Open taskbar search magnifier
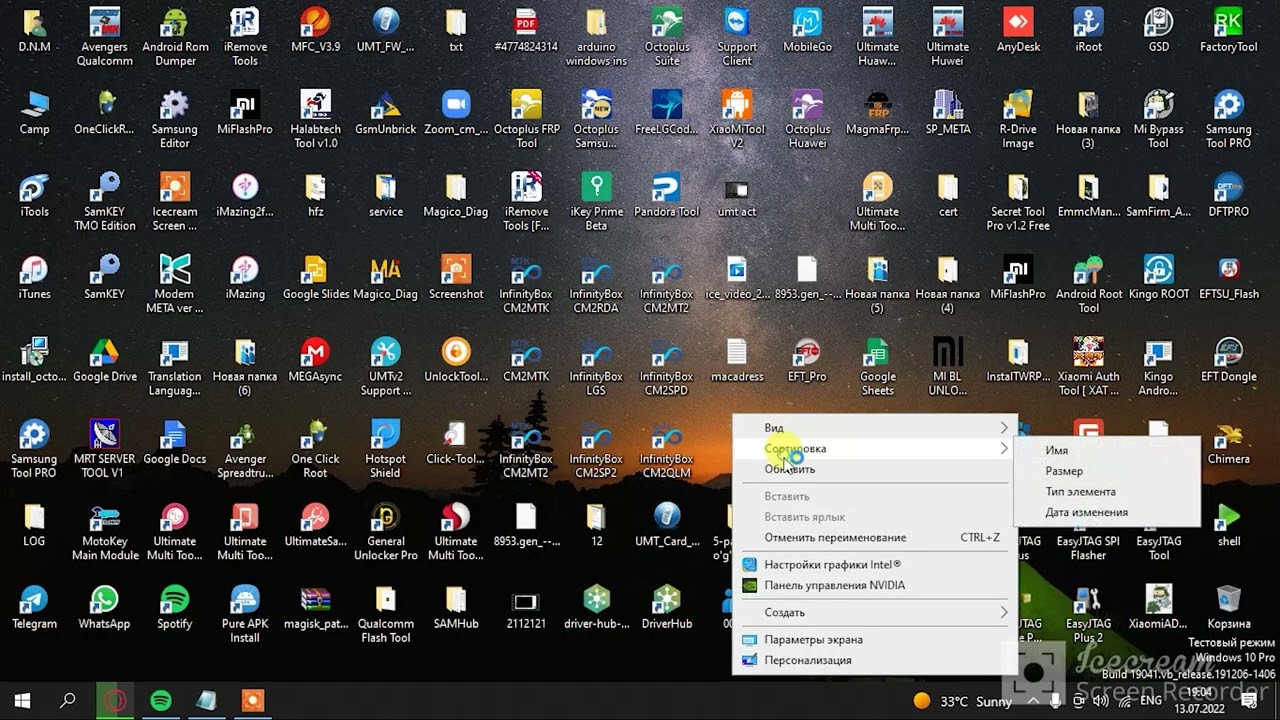 pos(68,701)
